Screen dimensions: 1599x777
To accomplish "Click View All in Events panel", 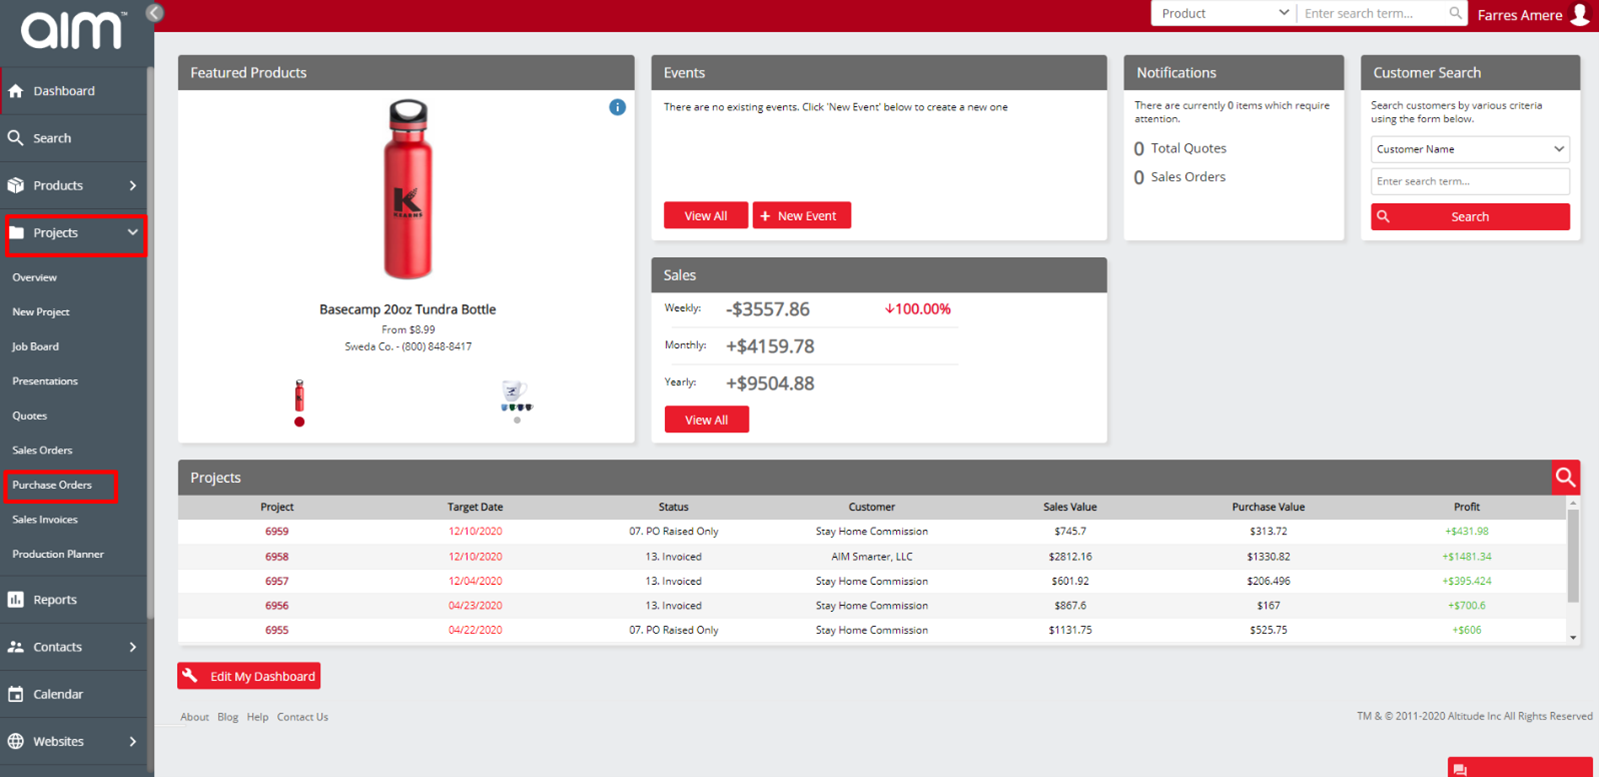I will pos(706,216).
